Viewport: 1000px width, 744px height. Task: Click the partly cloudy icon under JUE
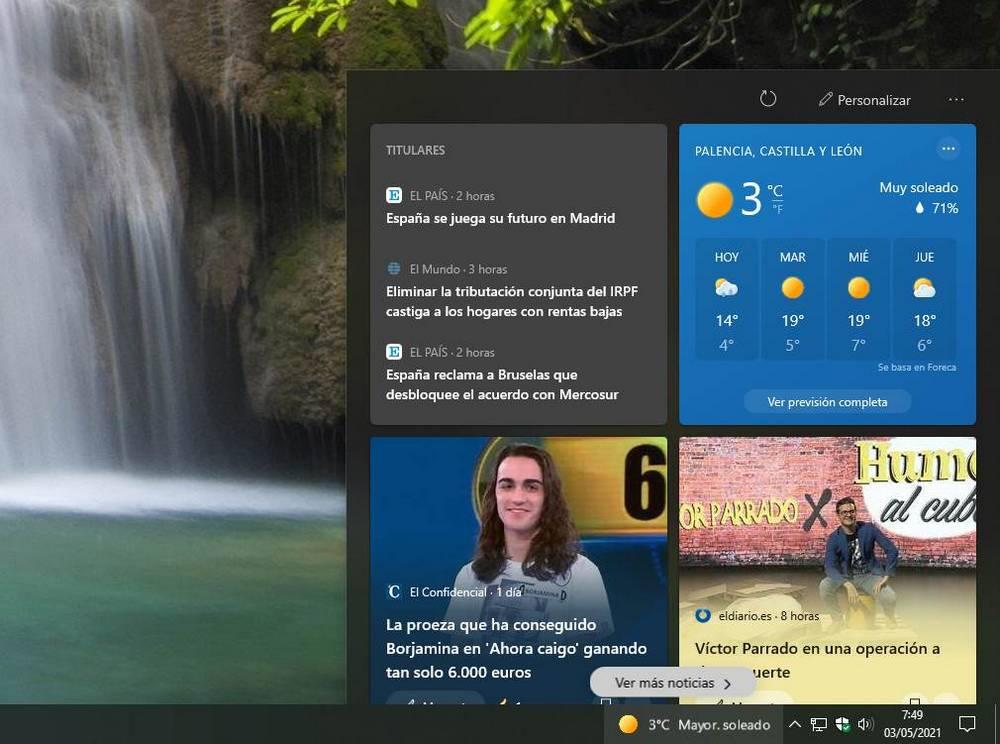(x=924, y=288)
